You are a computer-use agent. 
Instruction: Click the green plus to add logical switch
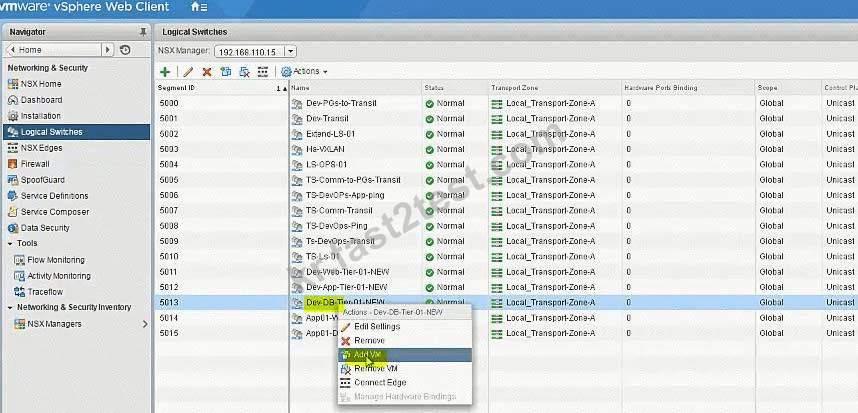[x=165, y=72]
